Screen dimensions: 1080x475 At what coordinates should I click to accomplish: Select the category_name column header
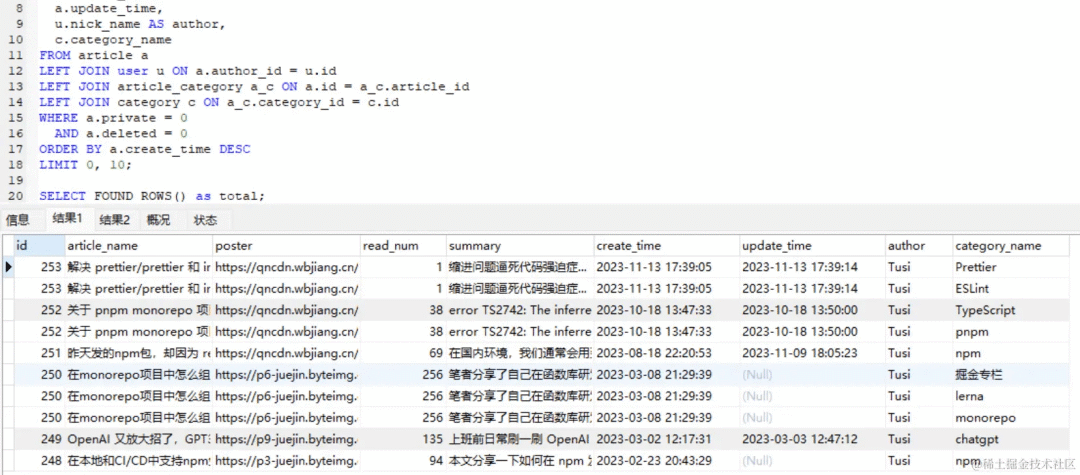[1010, 246]
